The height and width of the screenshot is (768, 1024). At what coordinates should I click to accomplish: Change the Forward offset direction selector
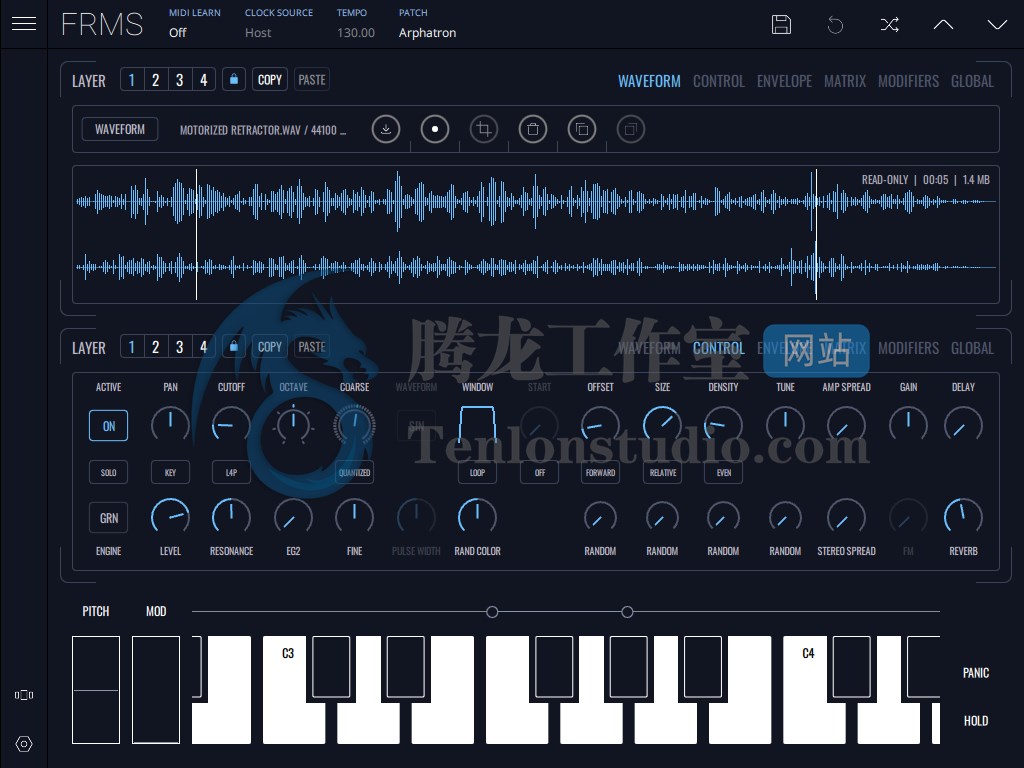click(600, 472)
